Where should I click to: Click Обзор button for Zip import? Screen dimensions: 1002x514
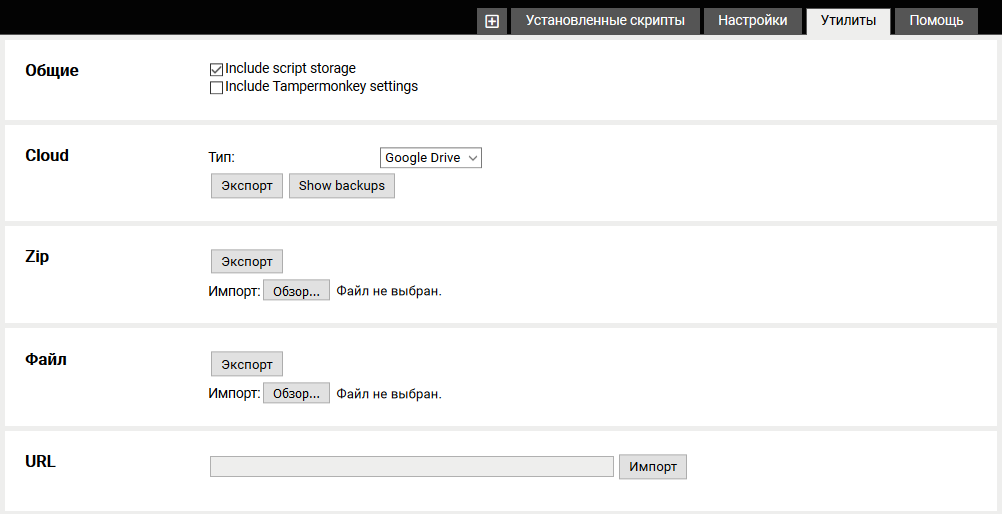(297, 290)
